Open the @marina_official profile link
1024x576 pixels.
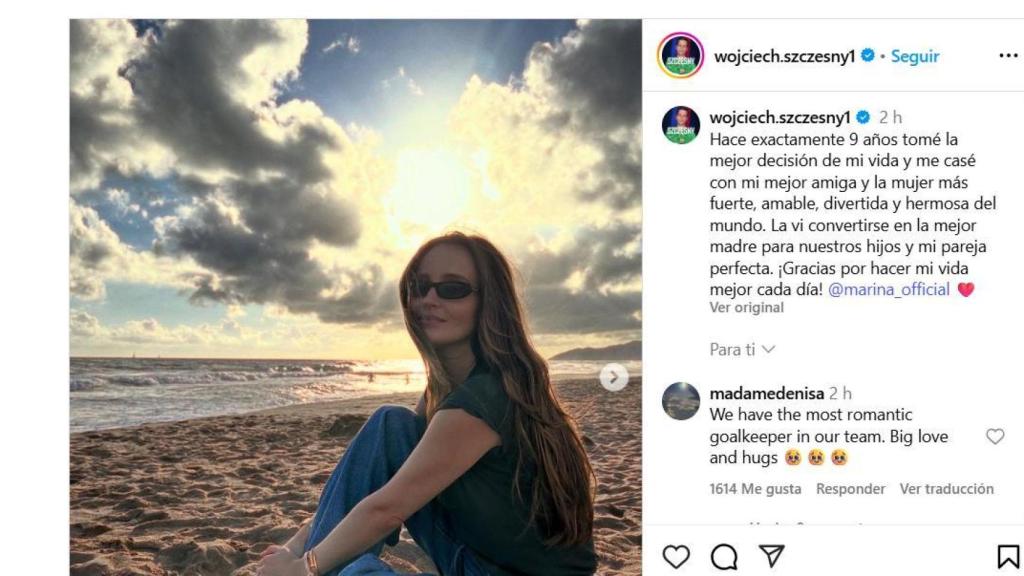point(890,289)
